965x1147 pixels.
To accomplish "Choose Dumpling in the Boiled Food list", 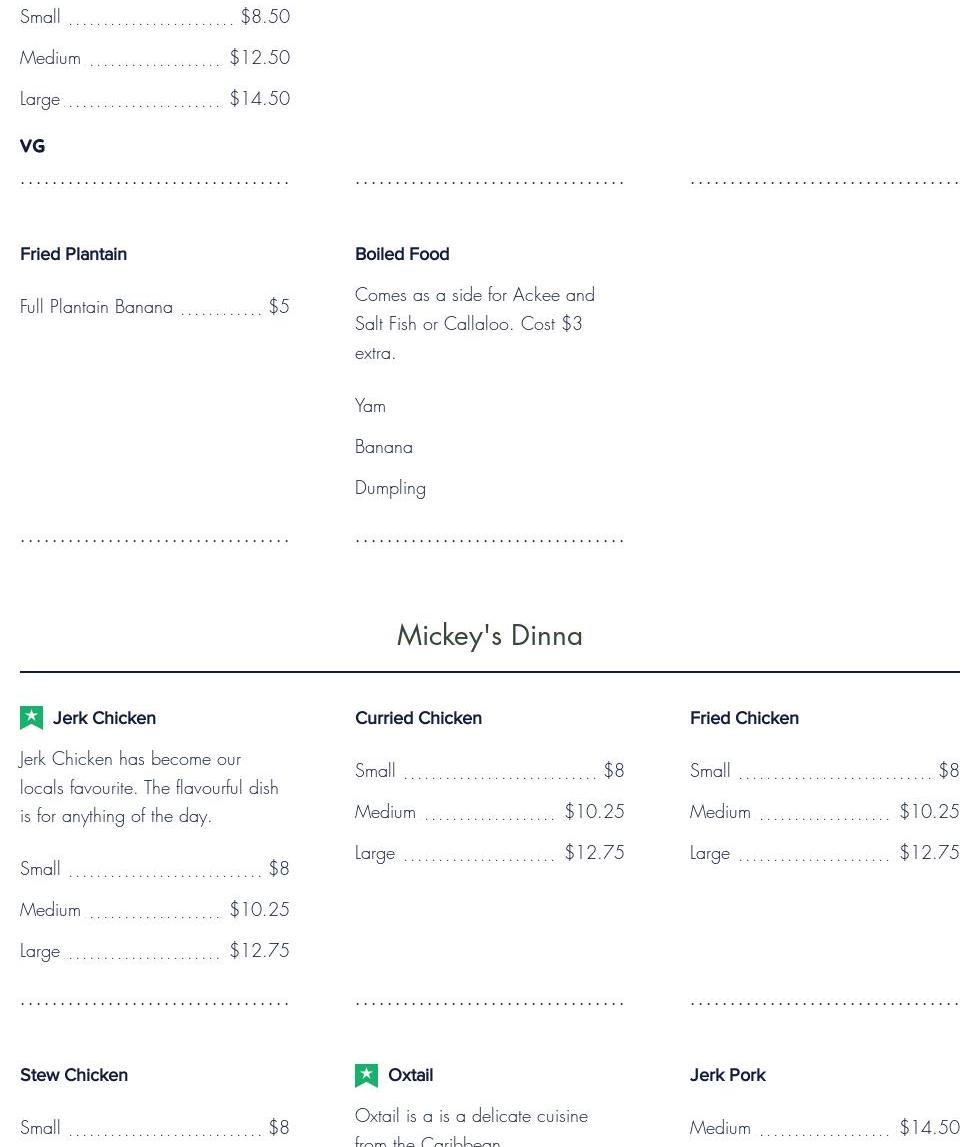I will click(x=390, y=488).
